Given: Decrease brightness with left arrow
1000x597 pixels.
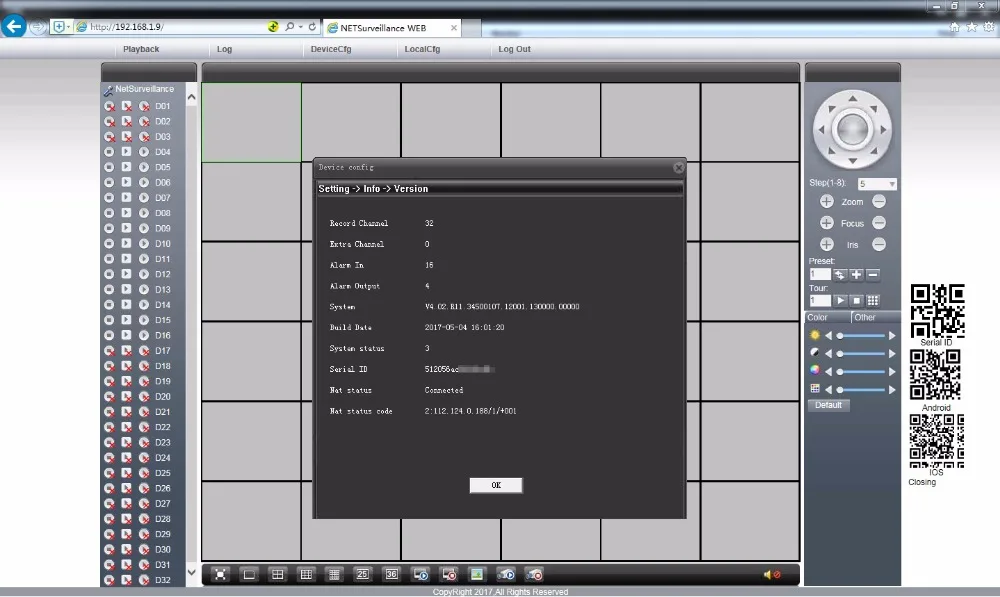Looking at the screenshot, I should click(828, 335).
